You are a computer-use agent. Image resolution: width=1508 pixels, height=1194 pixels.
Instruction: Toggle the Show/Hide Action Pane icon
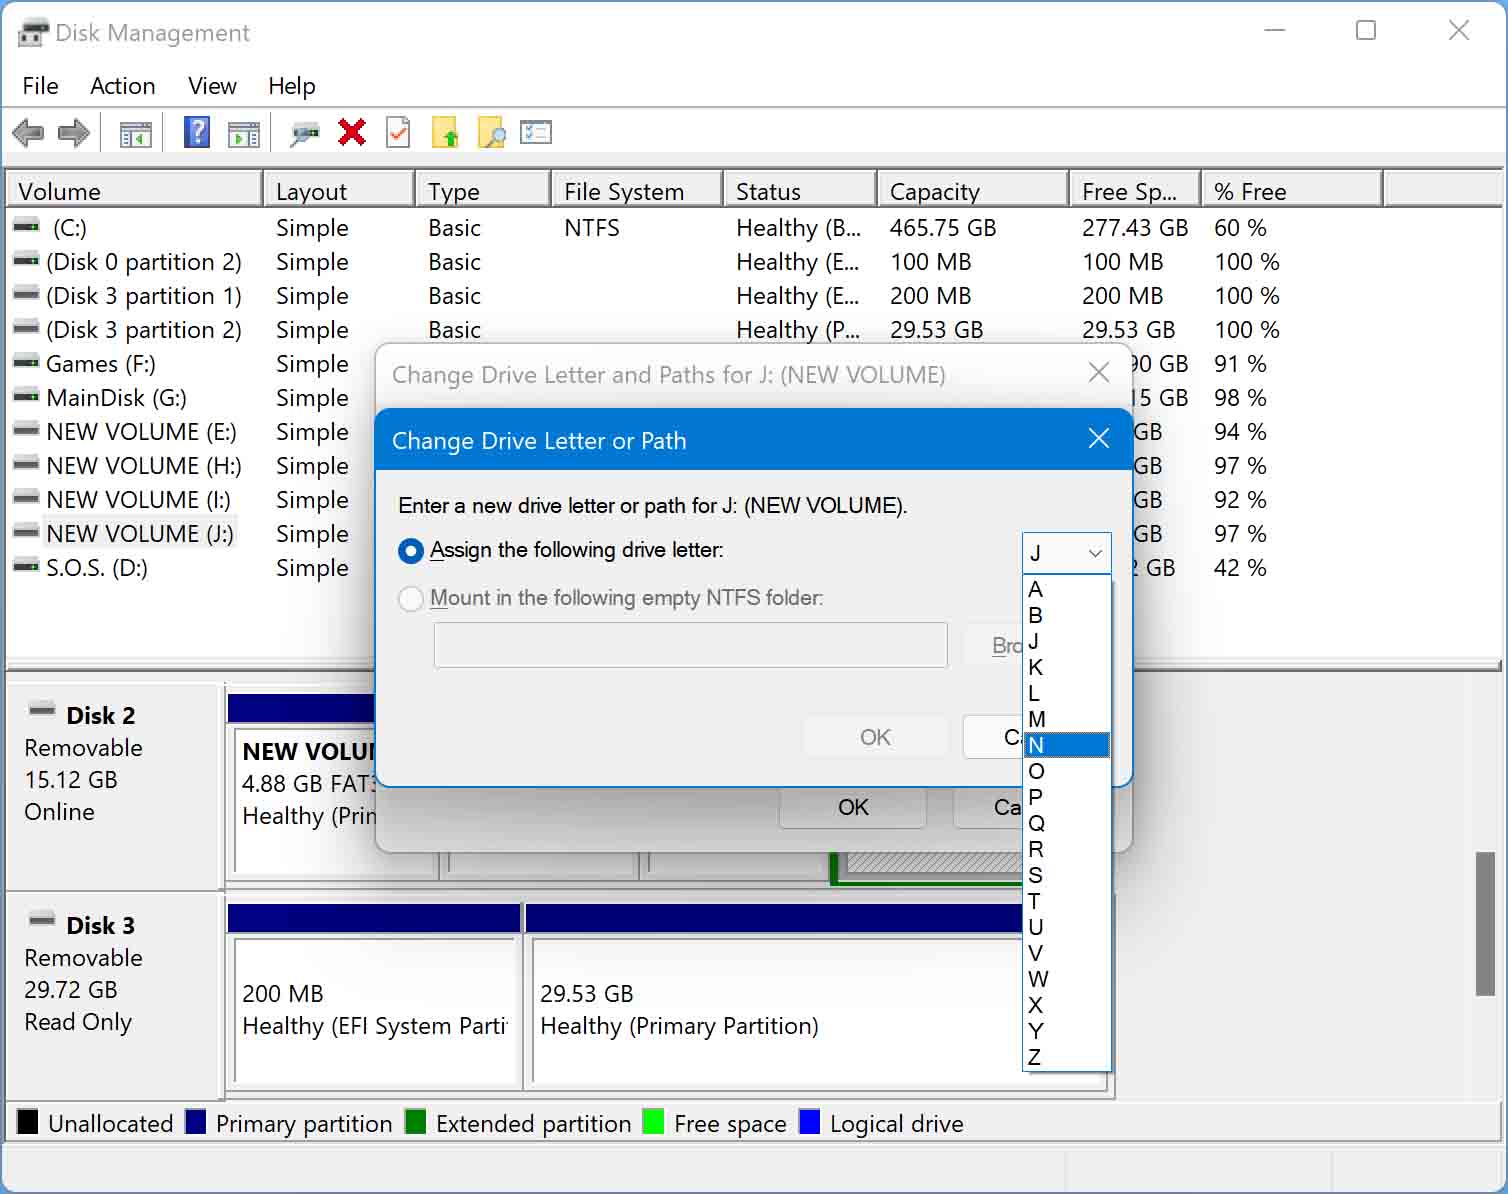coord(243,133)
